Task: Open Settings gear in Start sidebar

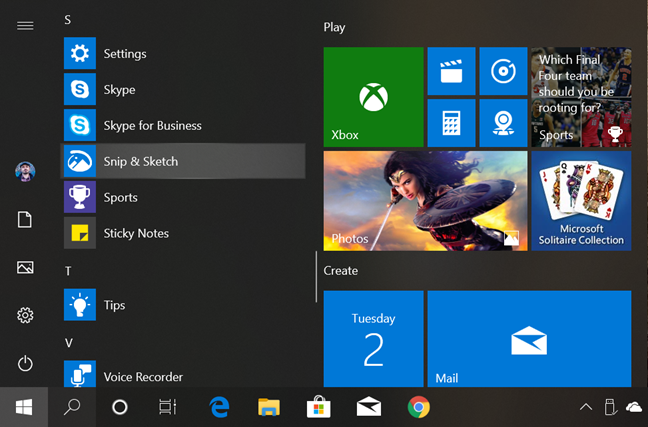Action: (x=25, y=316)
